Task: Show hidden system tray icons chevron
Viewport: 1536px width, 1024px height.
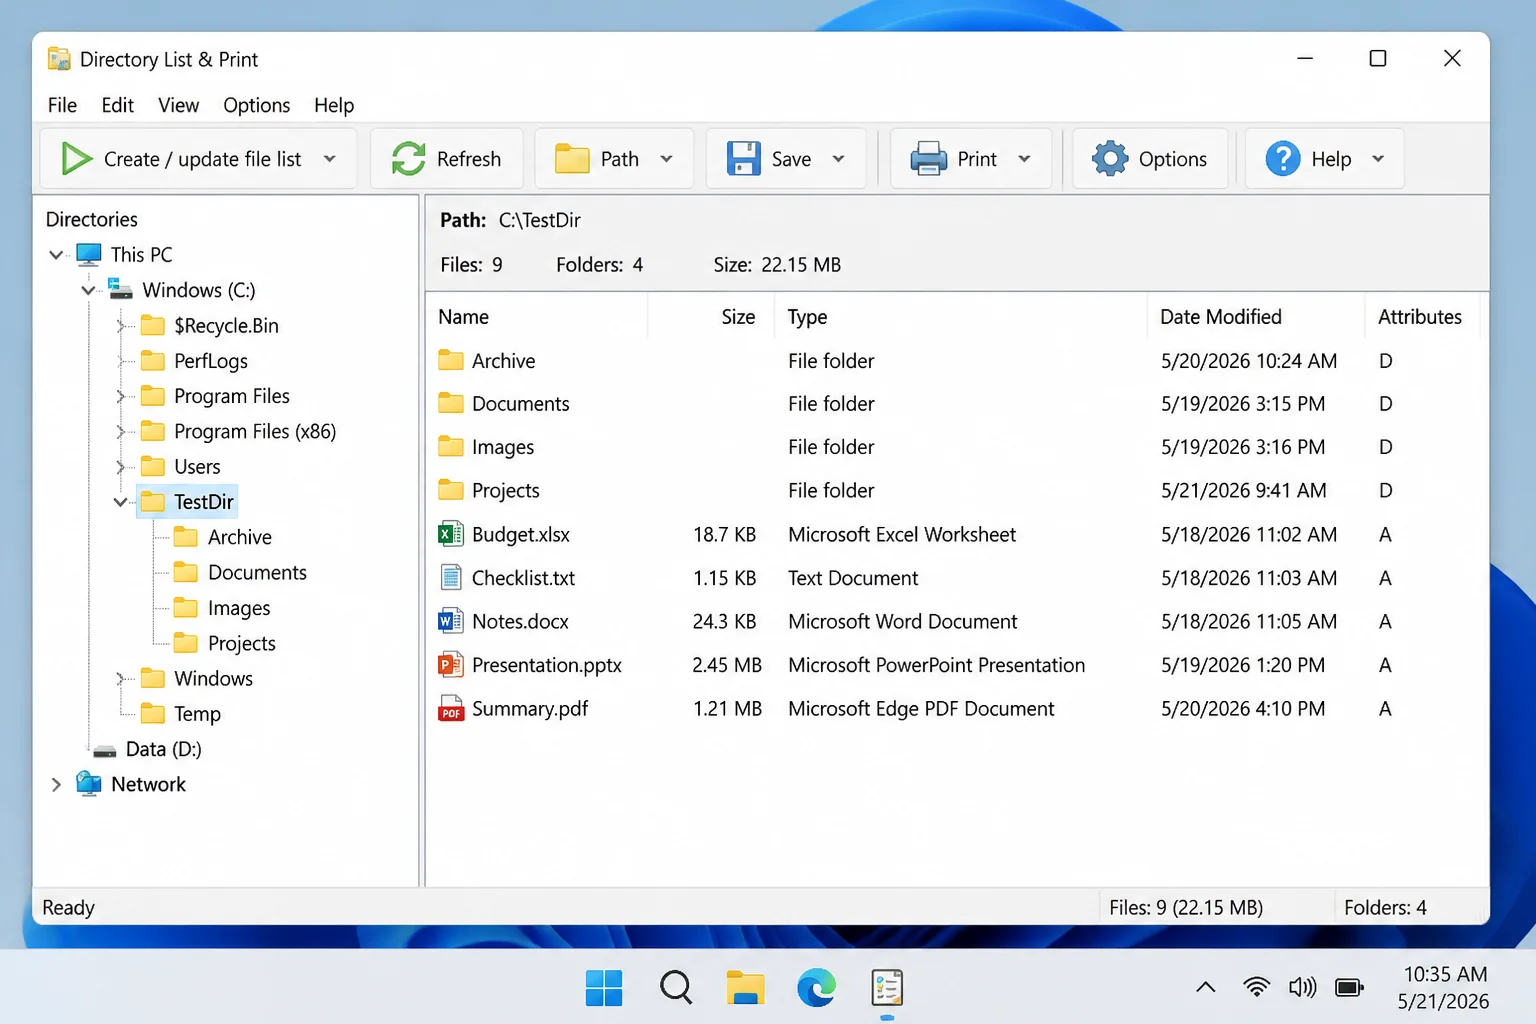Action: [x=1206, y=988]
